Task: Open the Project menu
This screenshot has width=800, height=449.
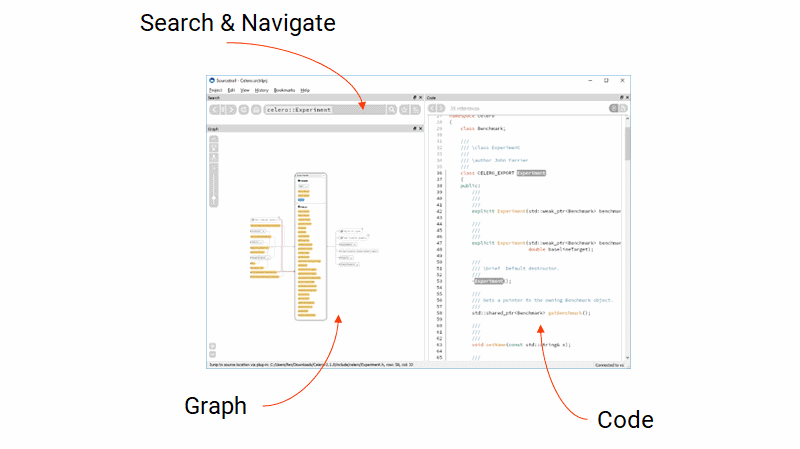Action: point(215,90)
